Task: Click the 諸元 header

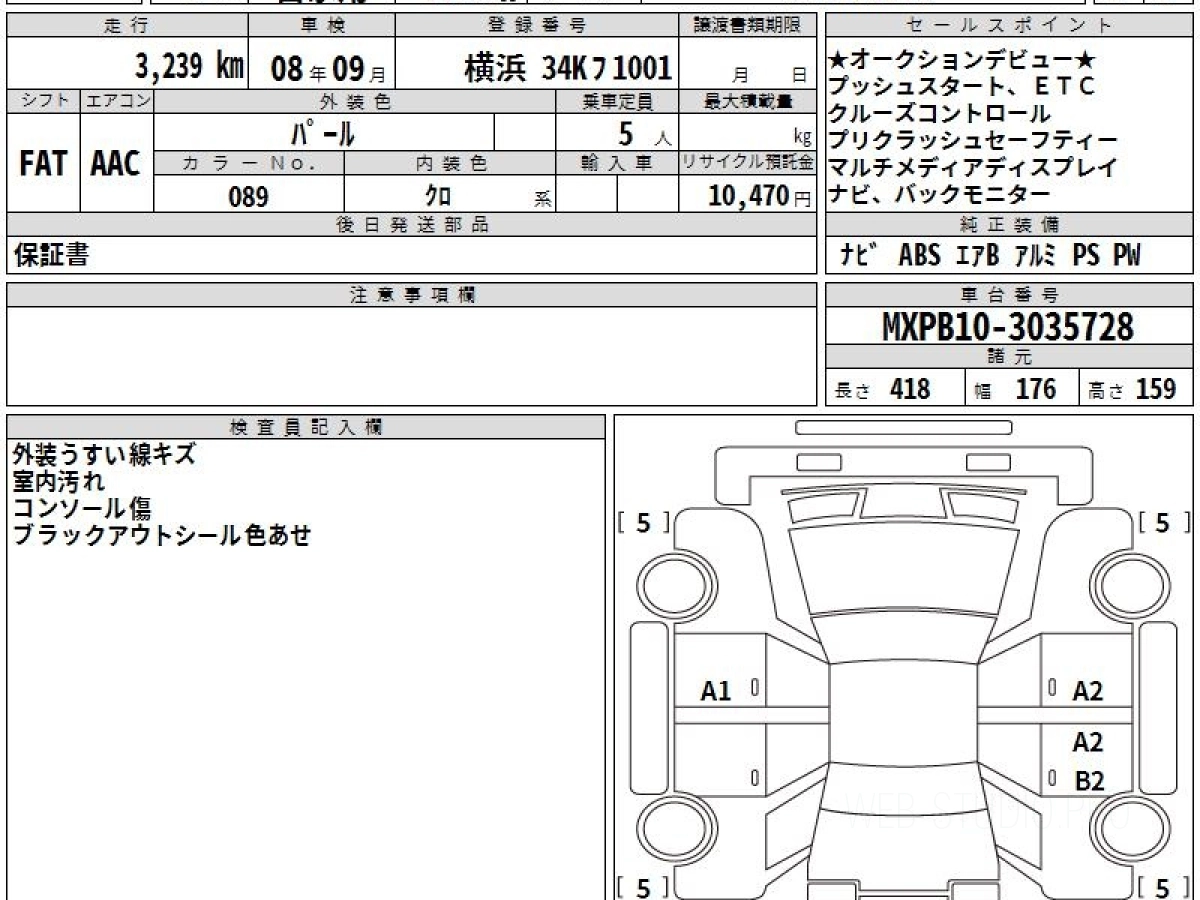Action: [x=1009, y=357]
